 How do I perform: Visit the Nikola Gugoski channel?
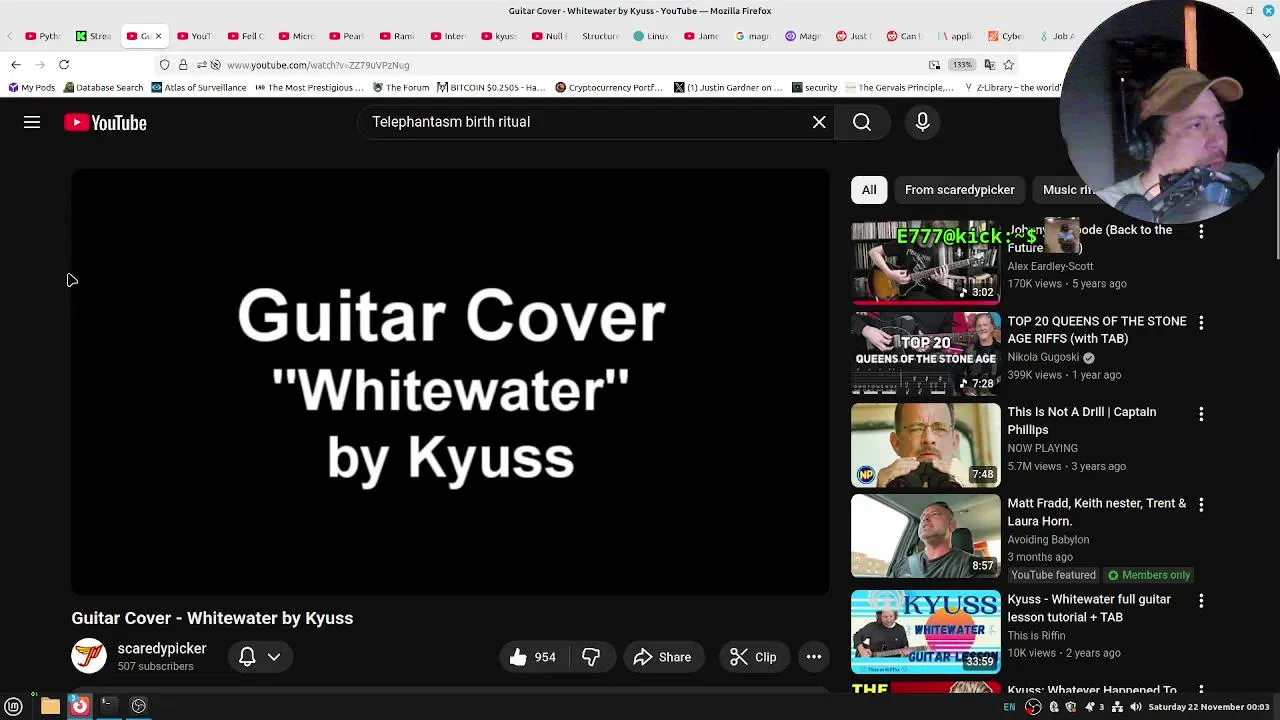tap(1043, 357)
